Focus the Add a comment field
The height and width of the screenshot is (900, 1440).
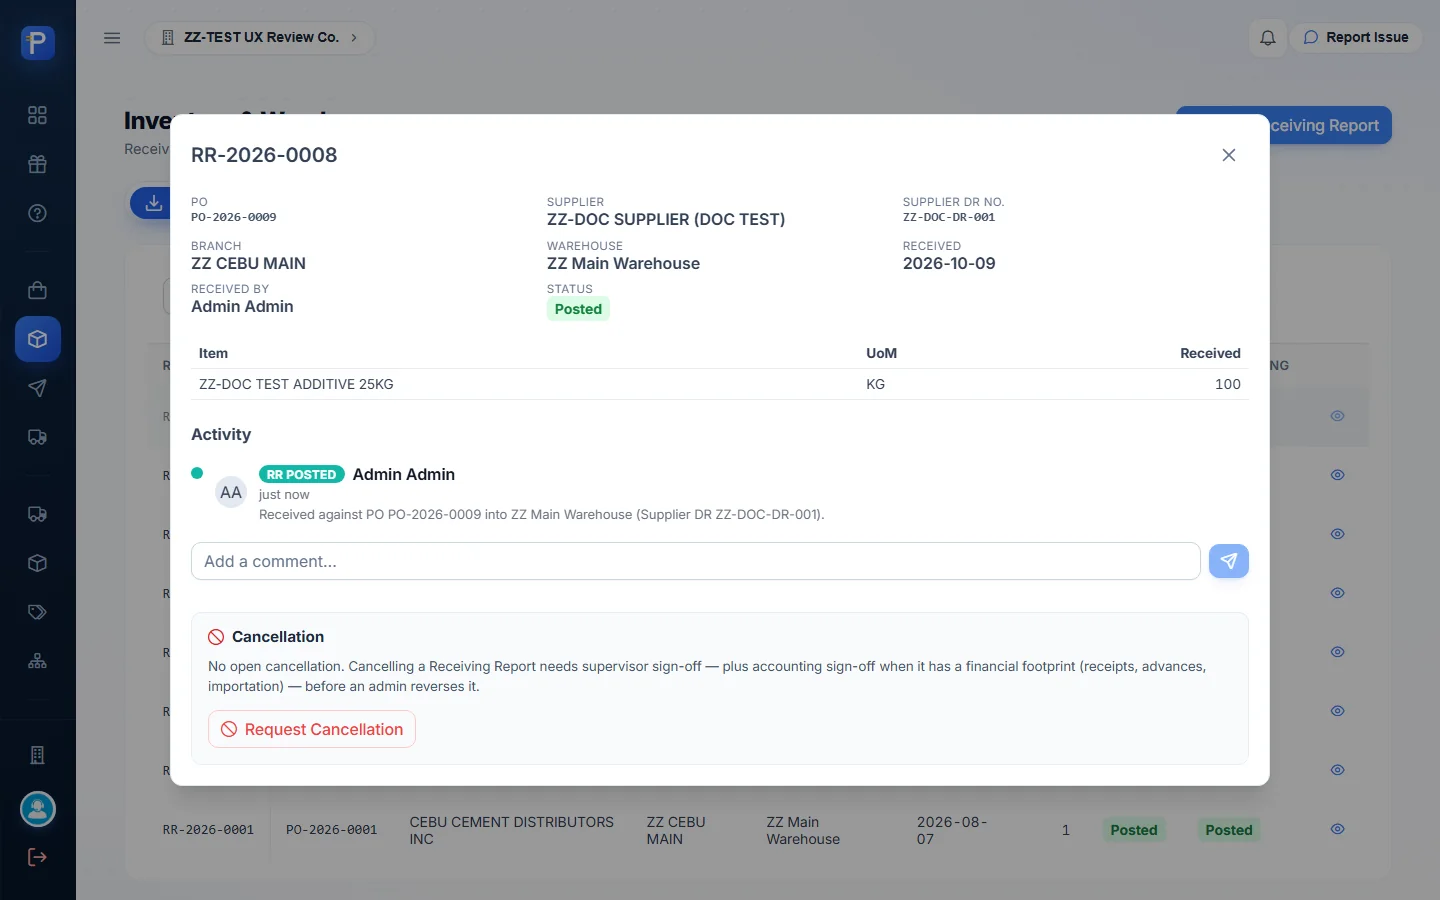click(x=696, y=561)
